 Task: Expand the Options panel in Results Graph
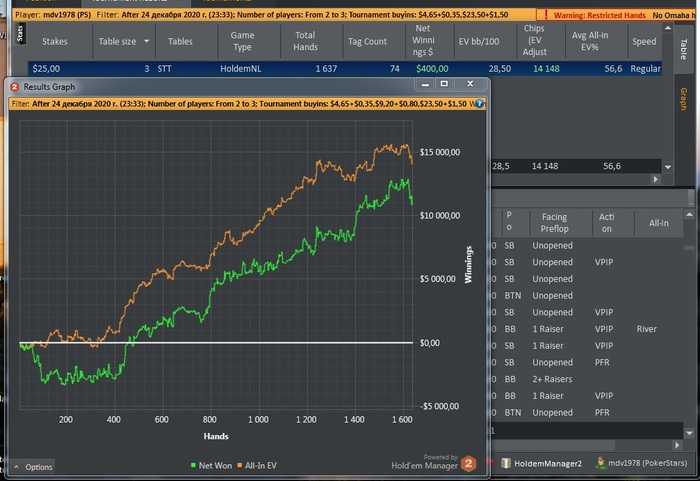click(33, 467)
